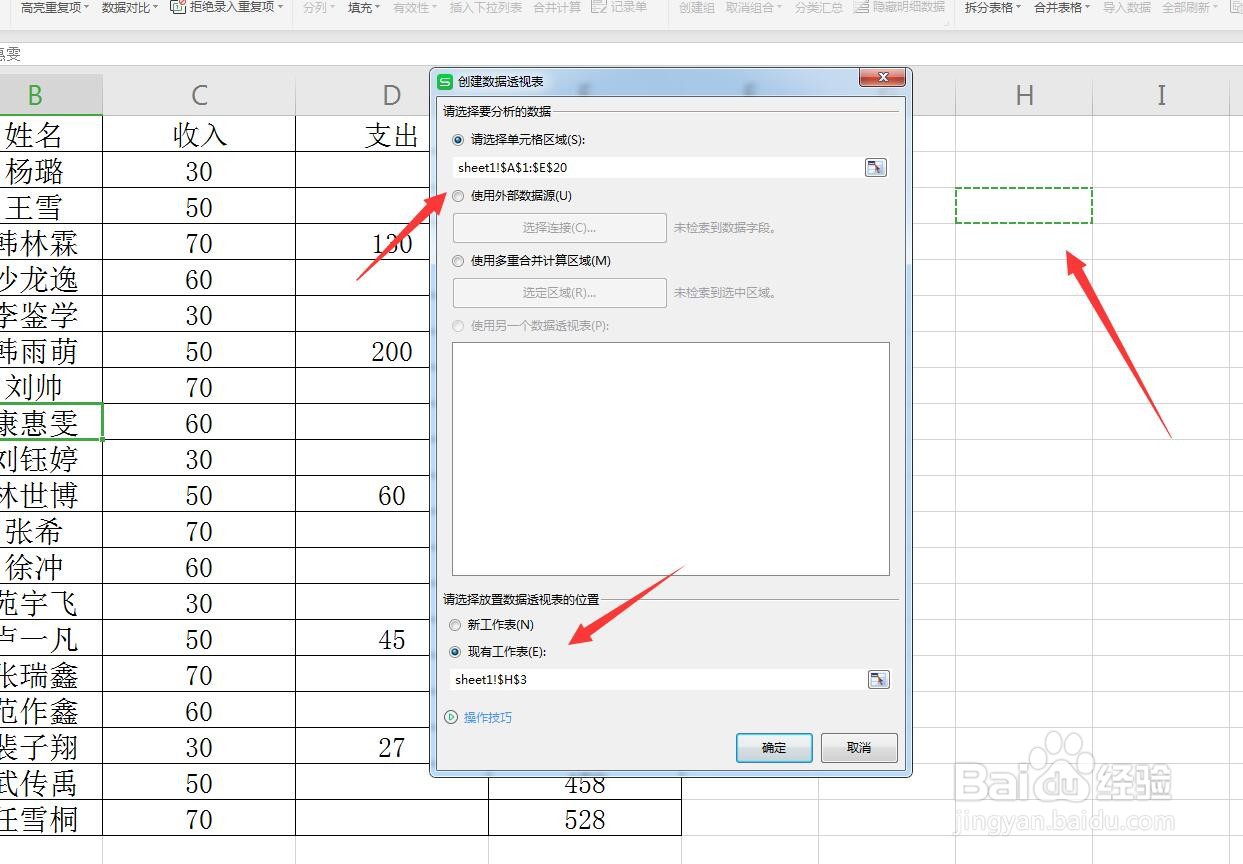Select the 使用多重合并计算区域(M) option
This screenshot has width=1243, height=864.
click(x=459, y=261)
